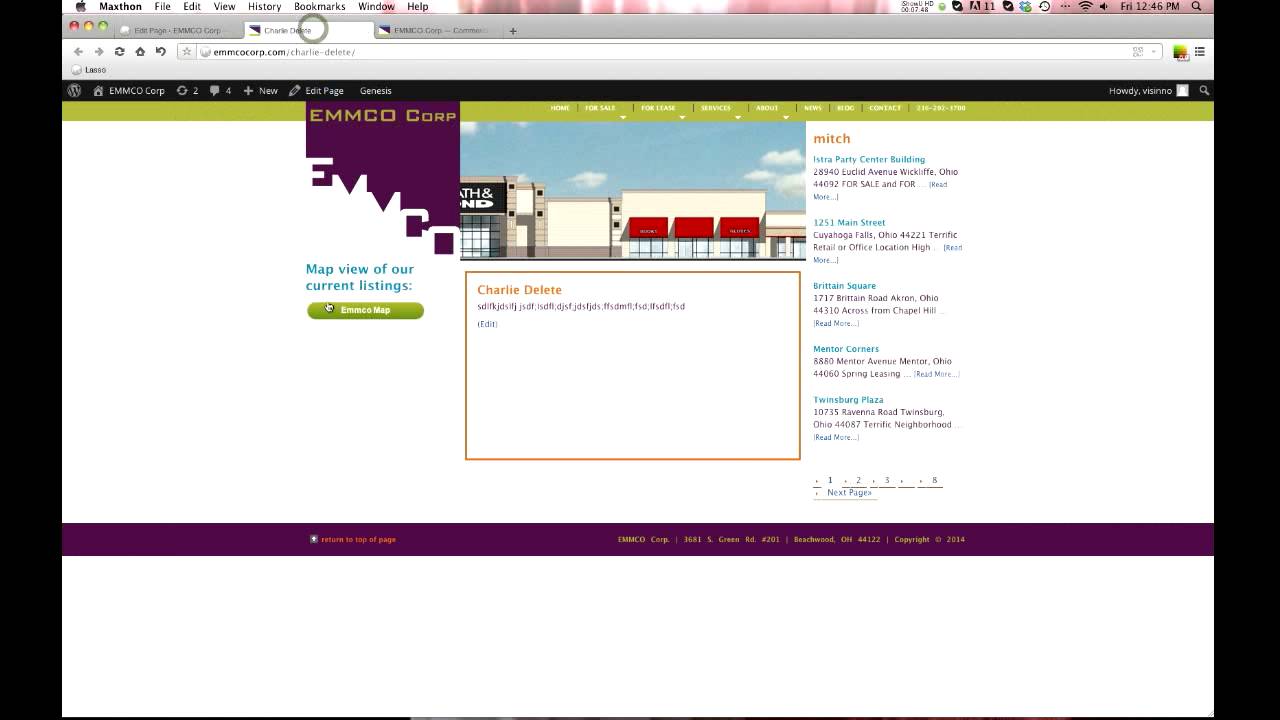
Task: Open the Maxthon main menu list icon
Action: coord(1199,51)
